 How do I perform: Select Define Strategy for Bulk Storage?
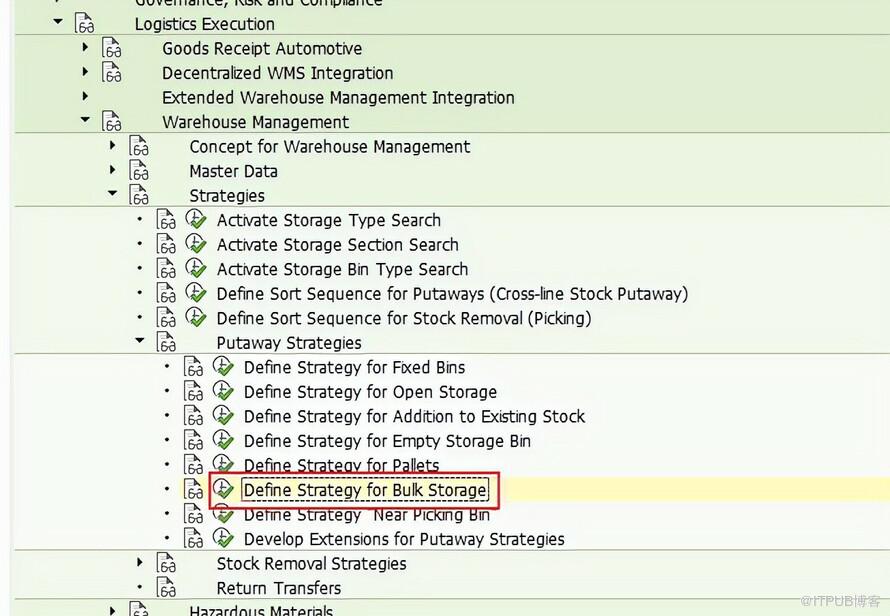[365, 490]
